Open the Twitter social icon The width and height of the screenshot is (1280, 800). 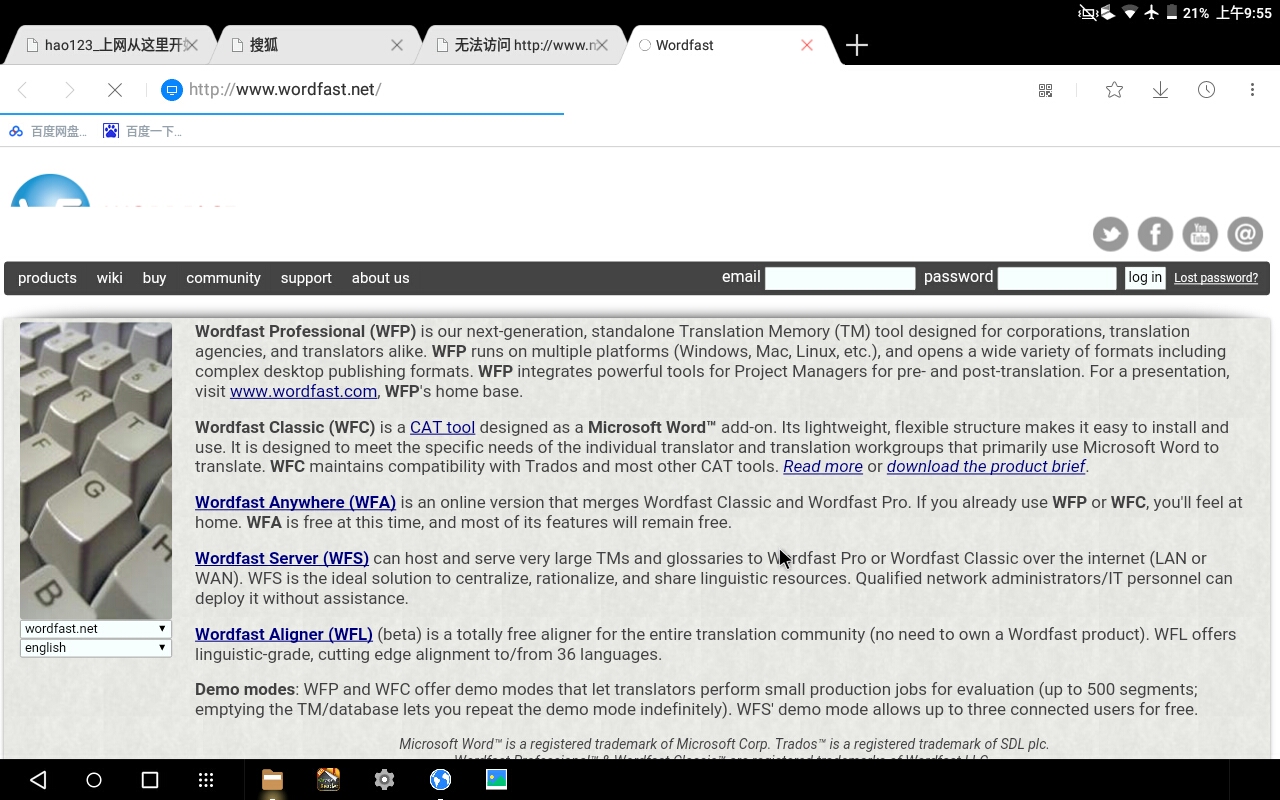click(x=1110, y=235)
